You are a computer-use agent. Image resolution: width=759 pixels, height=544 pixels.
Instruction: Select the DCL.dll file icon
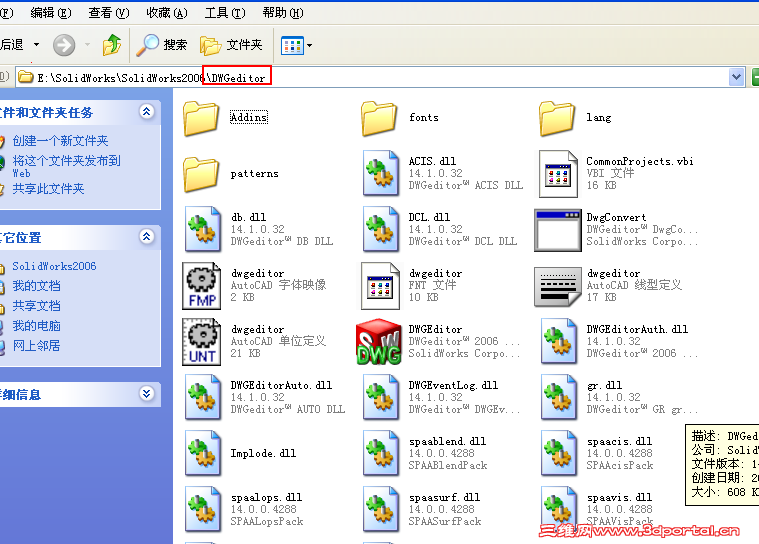pyautogui.click(x=381, y=229)
